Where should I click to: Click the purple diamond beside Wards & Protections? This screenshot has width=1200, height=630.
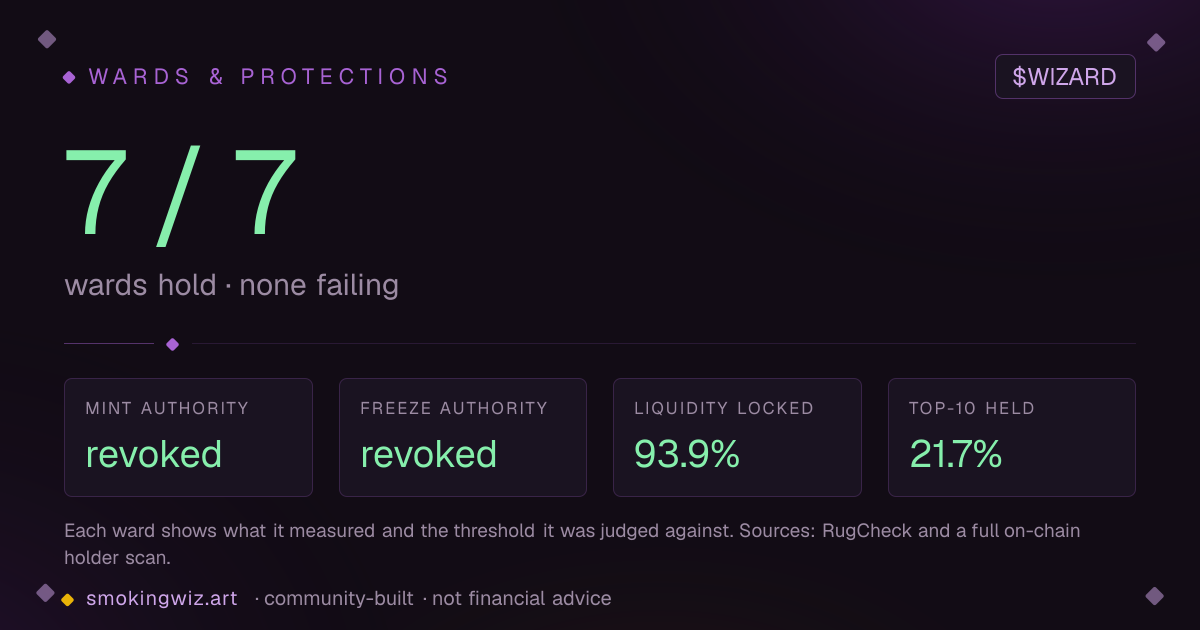pos(69,77)
